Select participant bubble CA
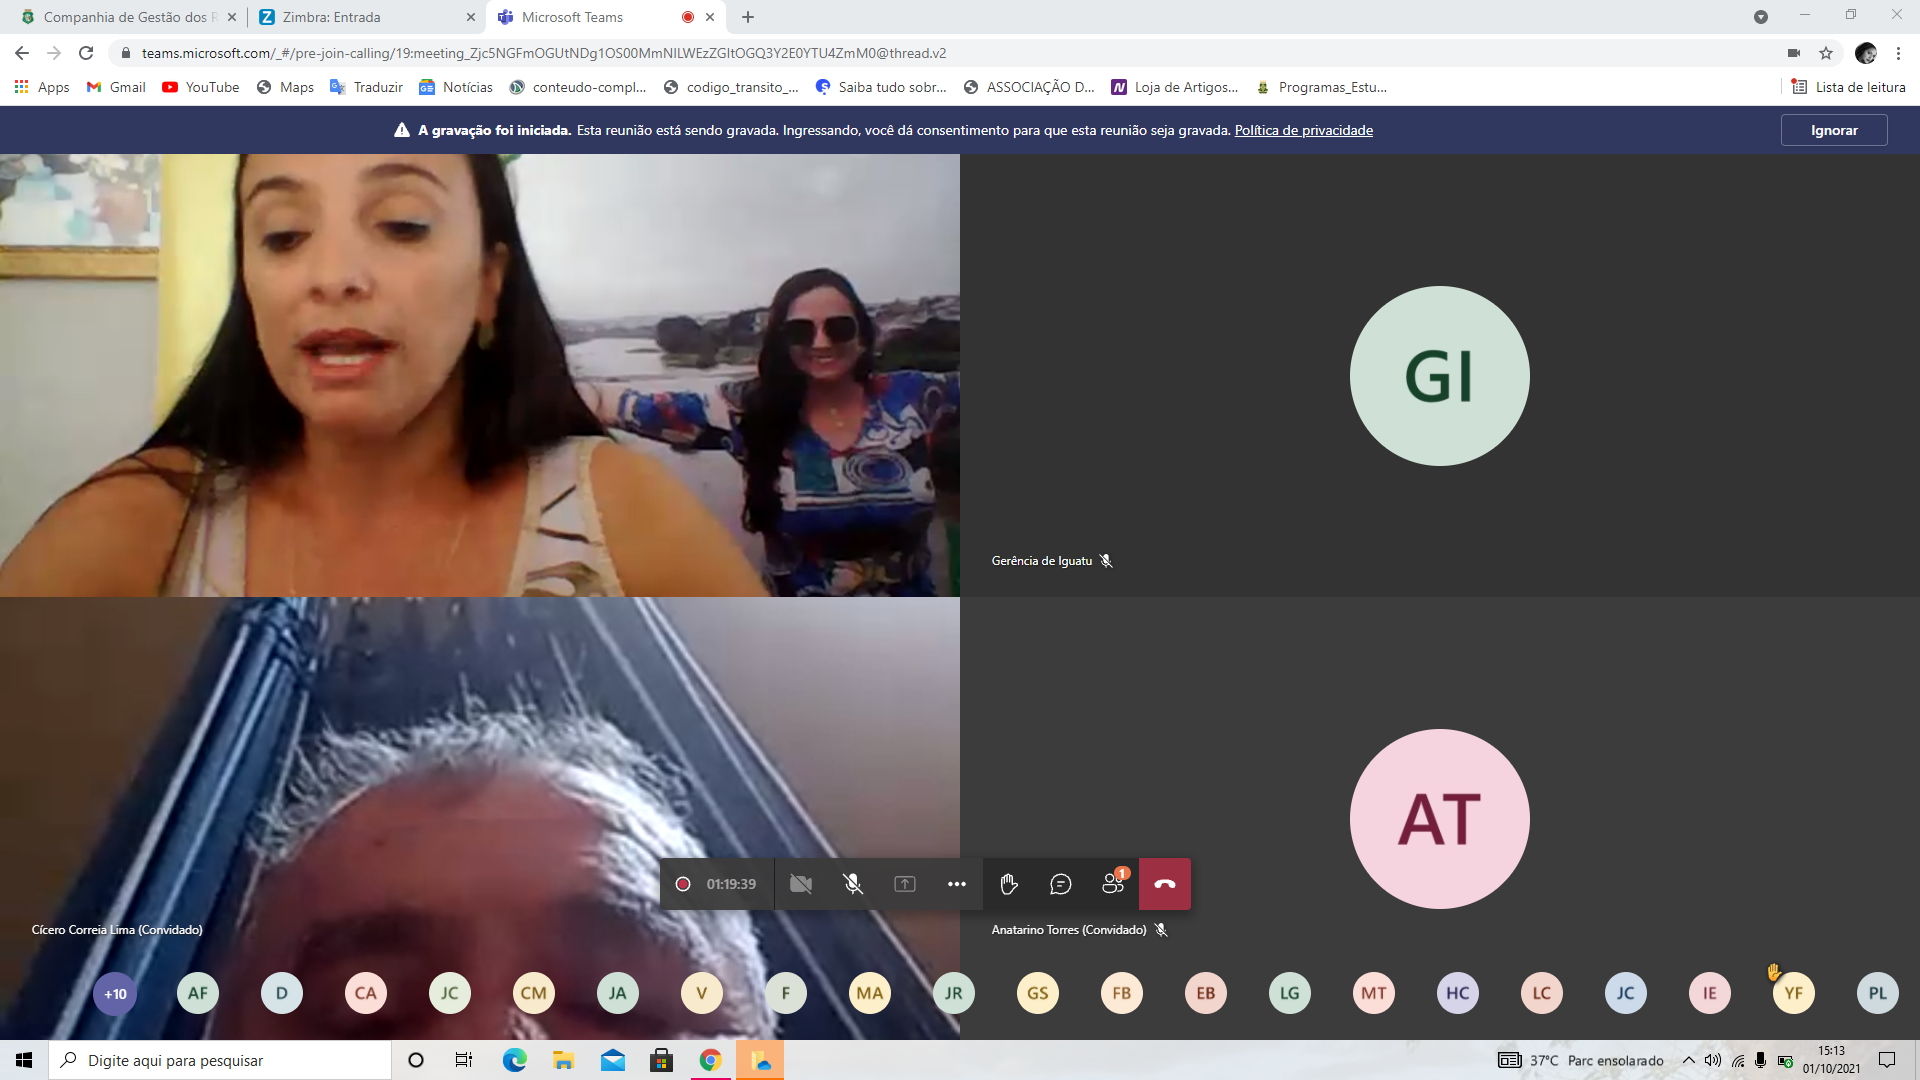This screenshot has width=1920, height=1080. (x=366, y=993)
